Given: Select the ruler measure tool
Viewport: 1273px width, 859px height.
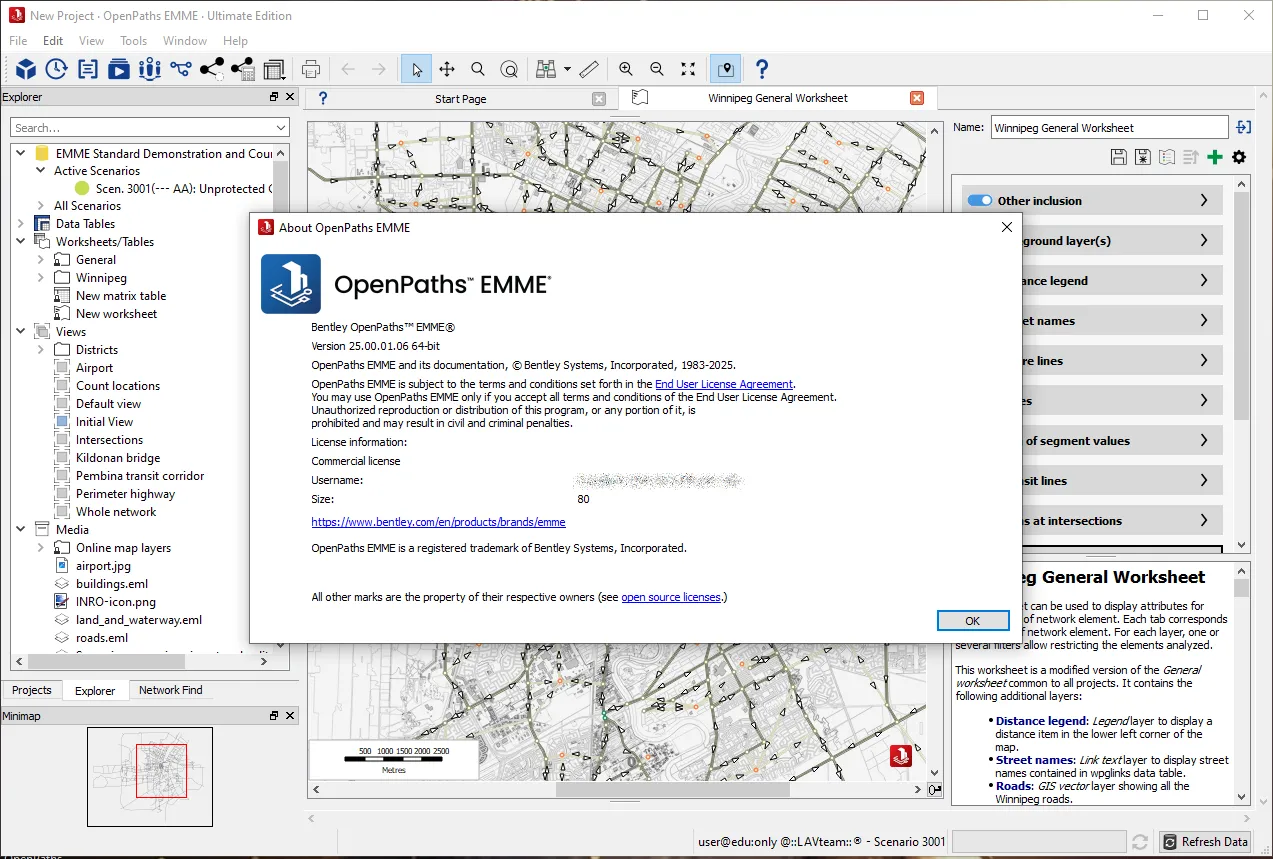Looking at the screenshot, I should pos(589,69).
